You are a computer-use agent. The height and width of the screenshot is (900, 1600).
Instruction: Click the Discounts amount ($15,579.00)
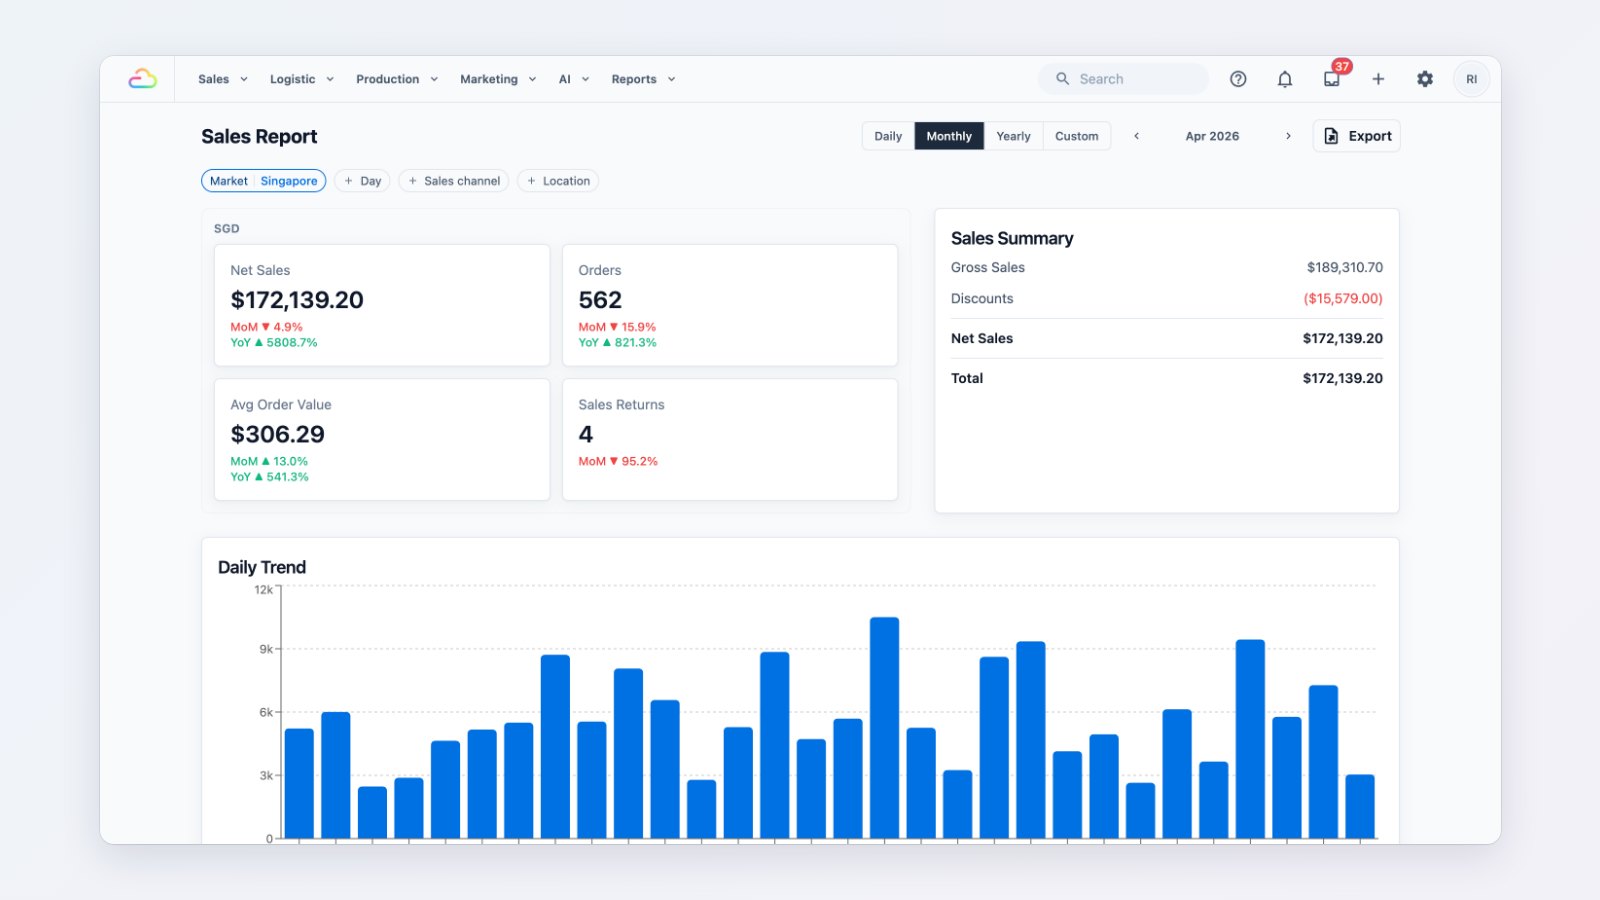(x=1343, y=298)
